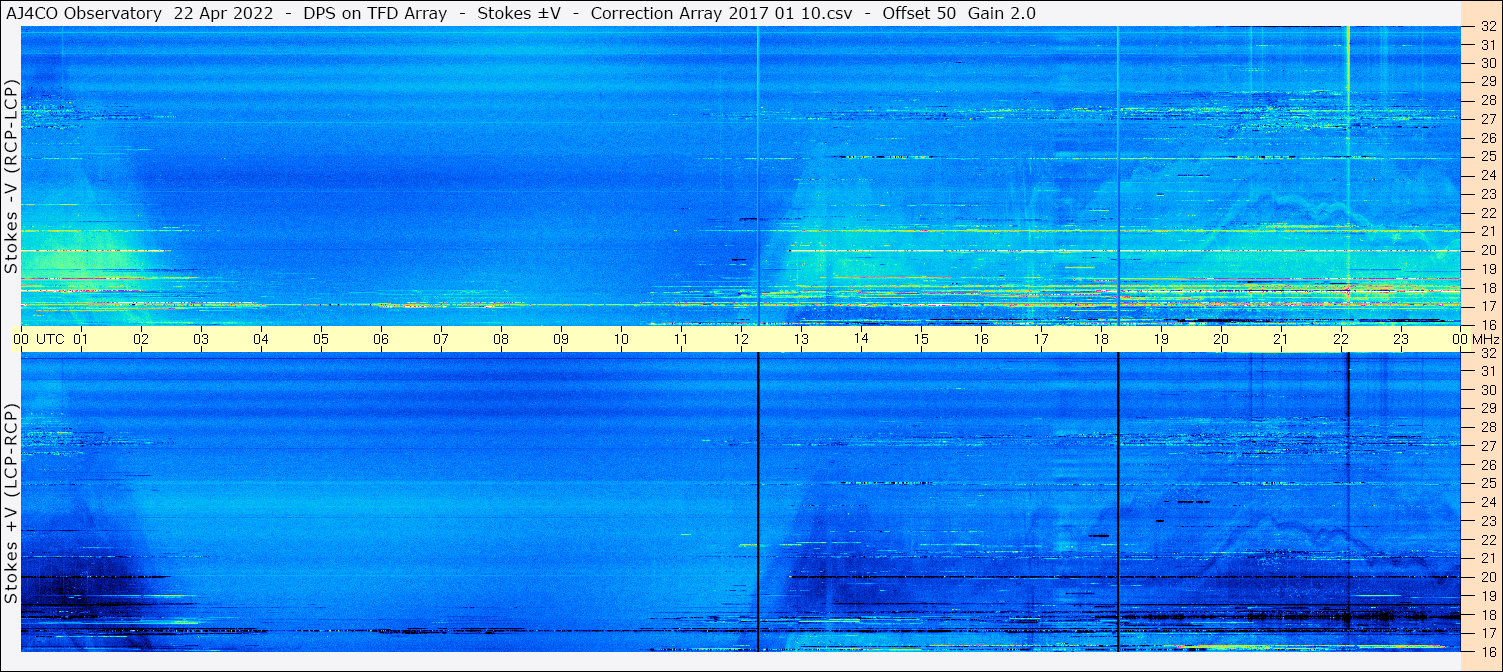The image size is (1503, 672).
Task: Select the 11 hour tick on time axis
Action: point(681,339)
